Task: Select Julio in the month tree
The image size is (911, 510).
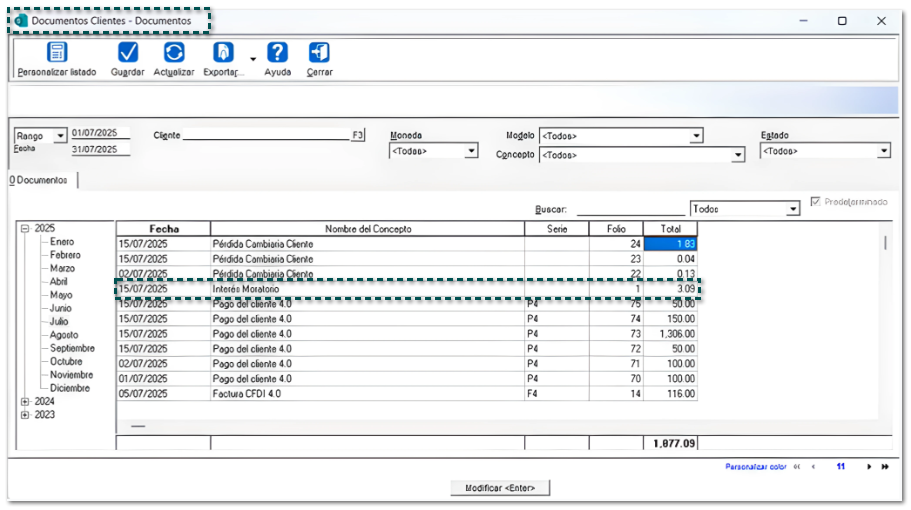Action: point(59,322)
